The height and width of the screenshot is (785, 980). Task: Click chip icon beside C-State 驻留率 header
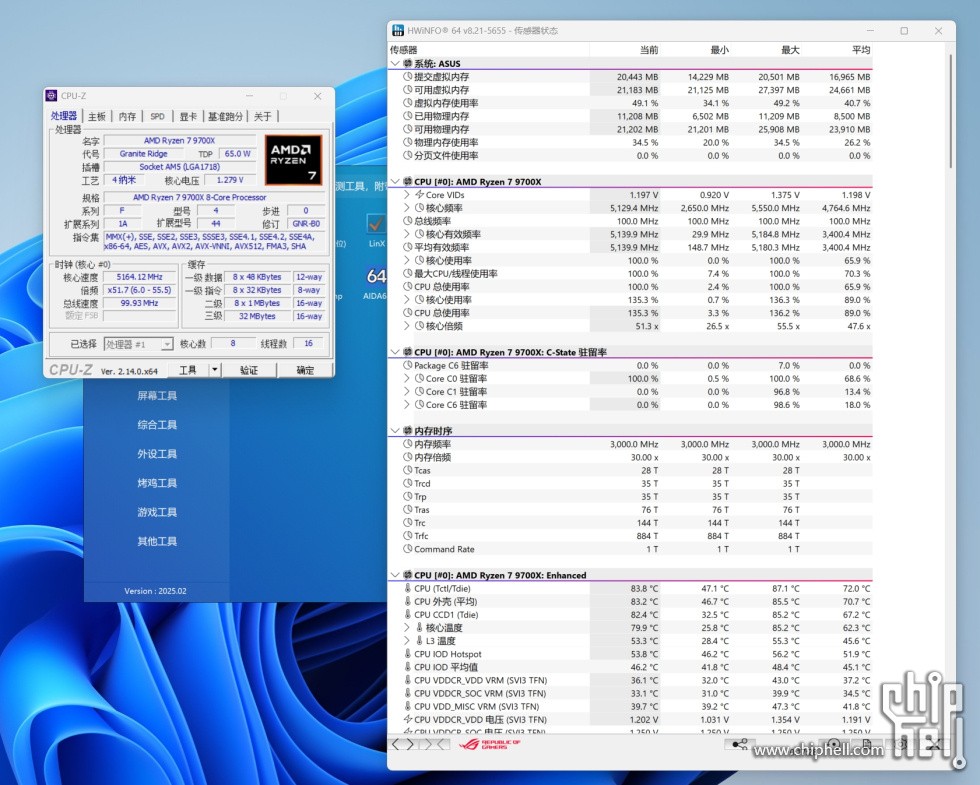pyautogui.click(x=408, y=352)
